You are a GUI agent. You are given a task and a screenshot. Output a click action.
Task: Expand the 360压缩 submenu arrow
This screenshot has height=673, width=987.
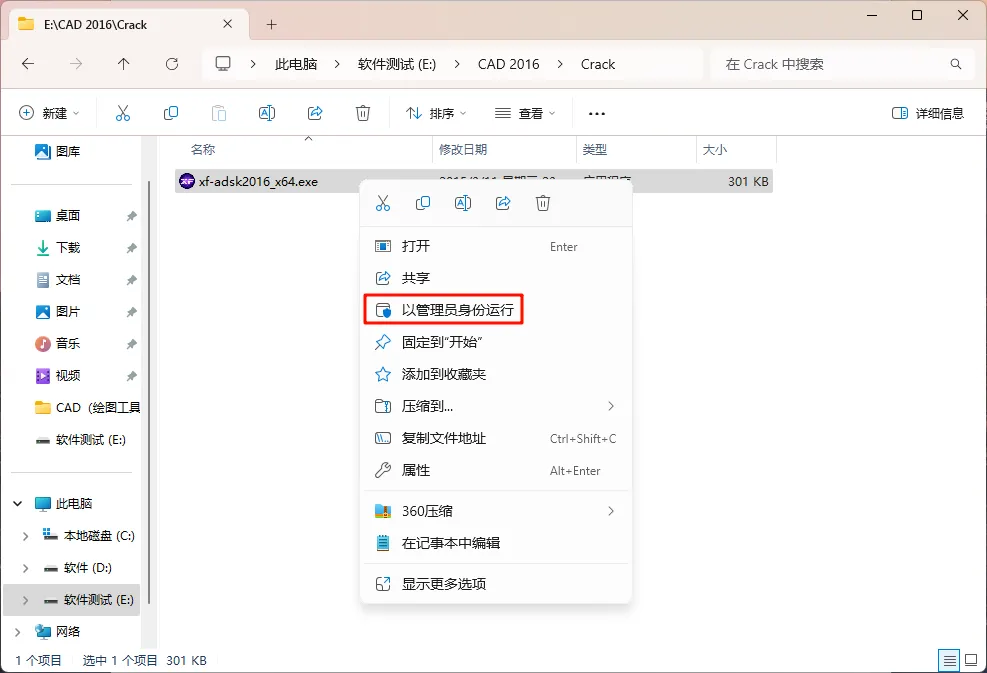click(x=611, y=511)
